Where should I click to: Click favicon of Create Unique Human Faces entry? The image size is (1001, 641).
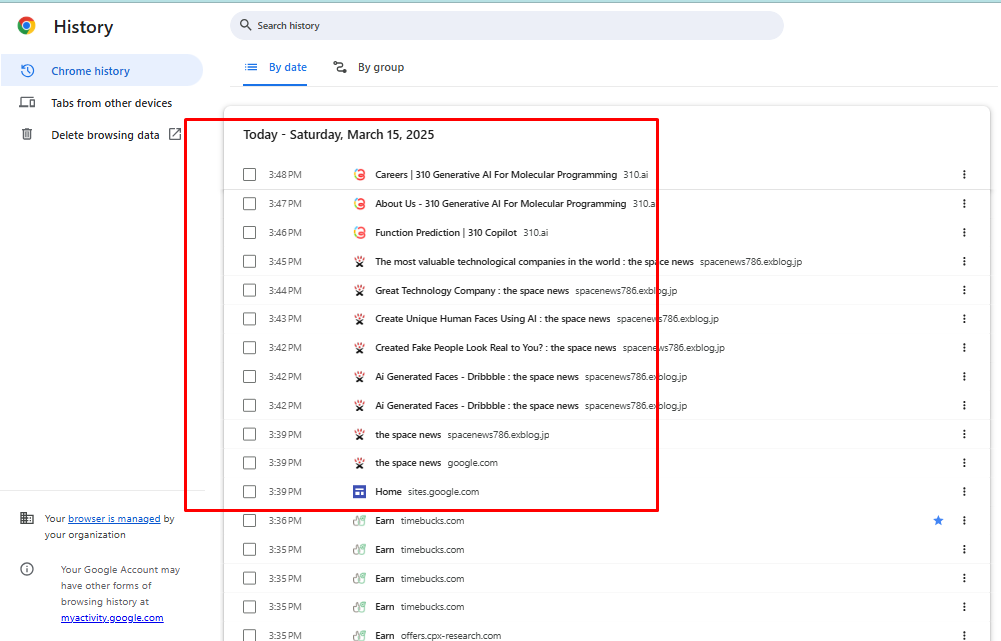(359, 319)
